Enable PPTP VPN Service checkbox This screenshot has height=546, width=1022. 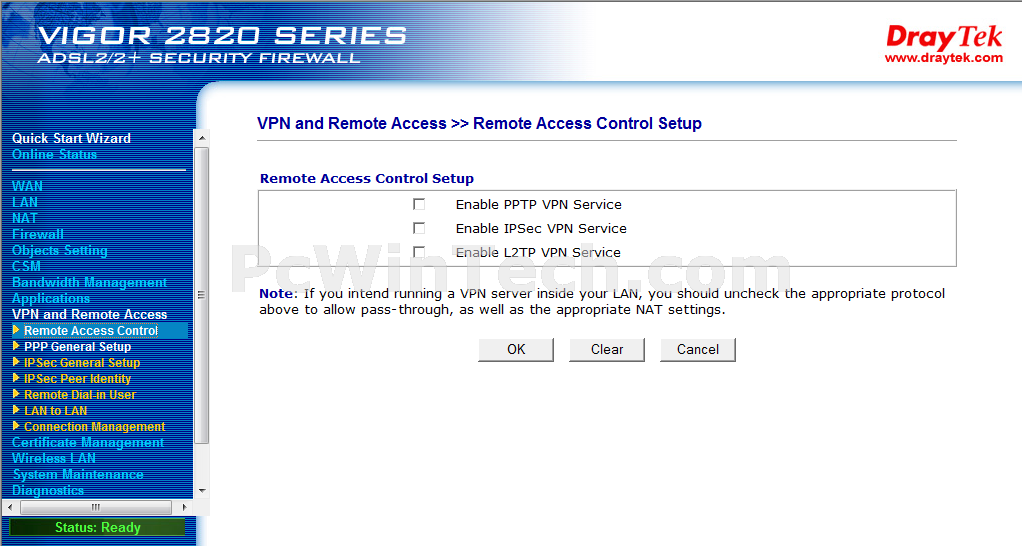pos(419,205)
